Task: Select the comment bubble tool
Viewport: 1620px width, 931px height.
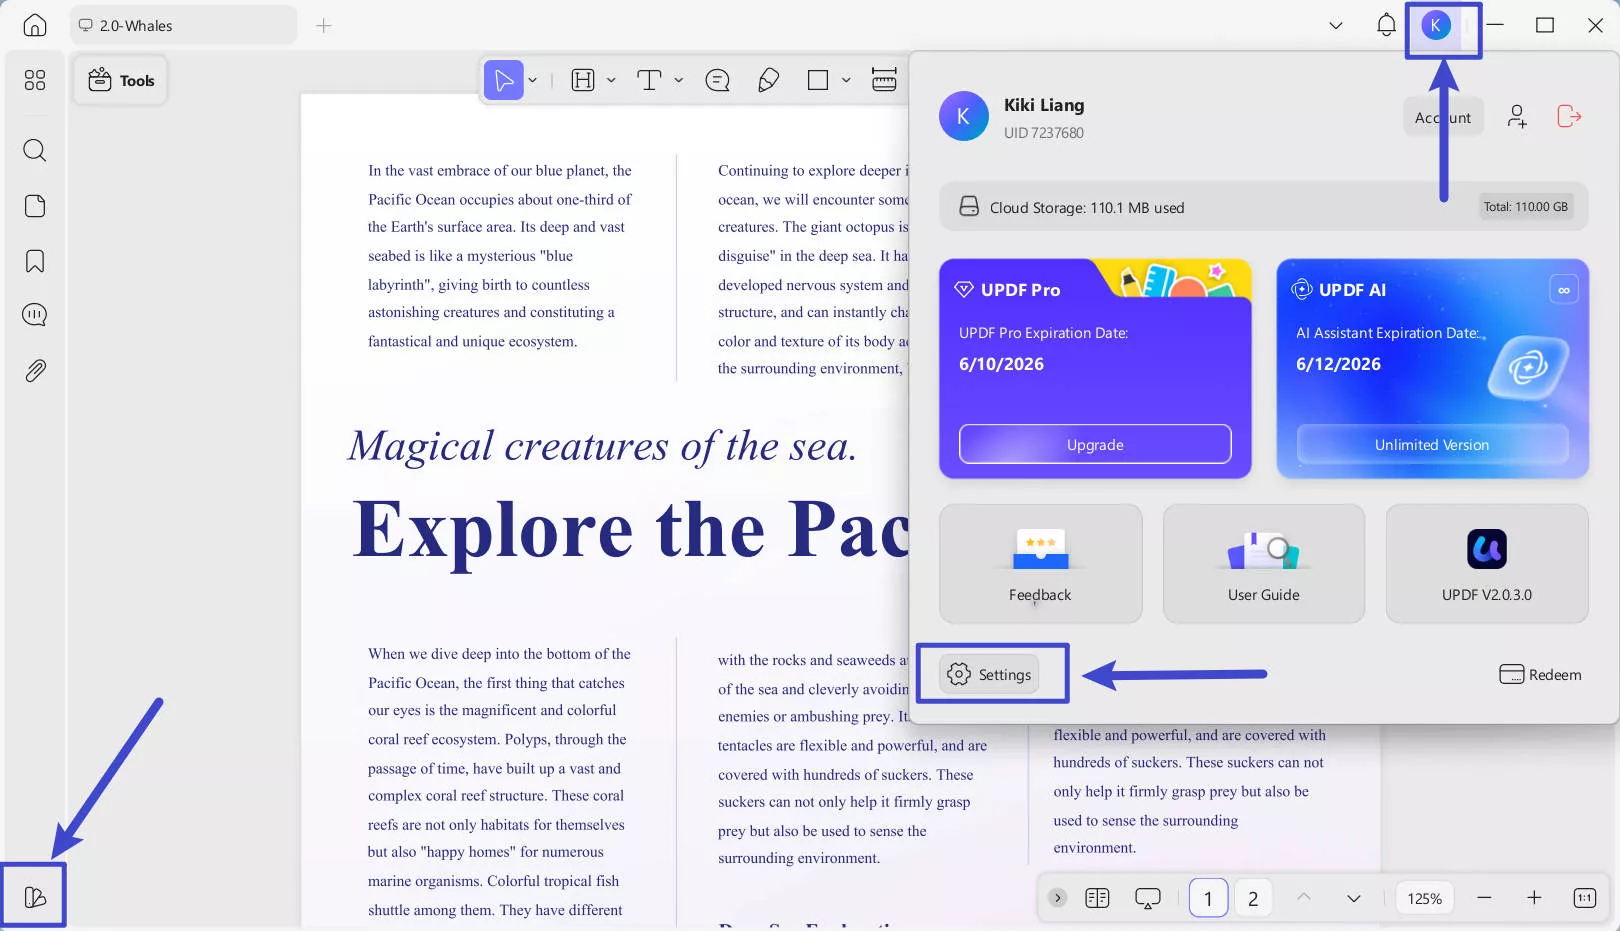Action: [x=717, y=80]
